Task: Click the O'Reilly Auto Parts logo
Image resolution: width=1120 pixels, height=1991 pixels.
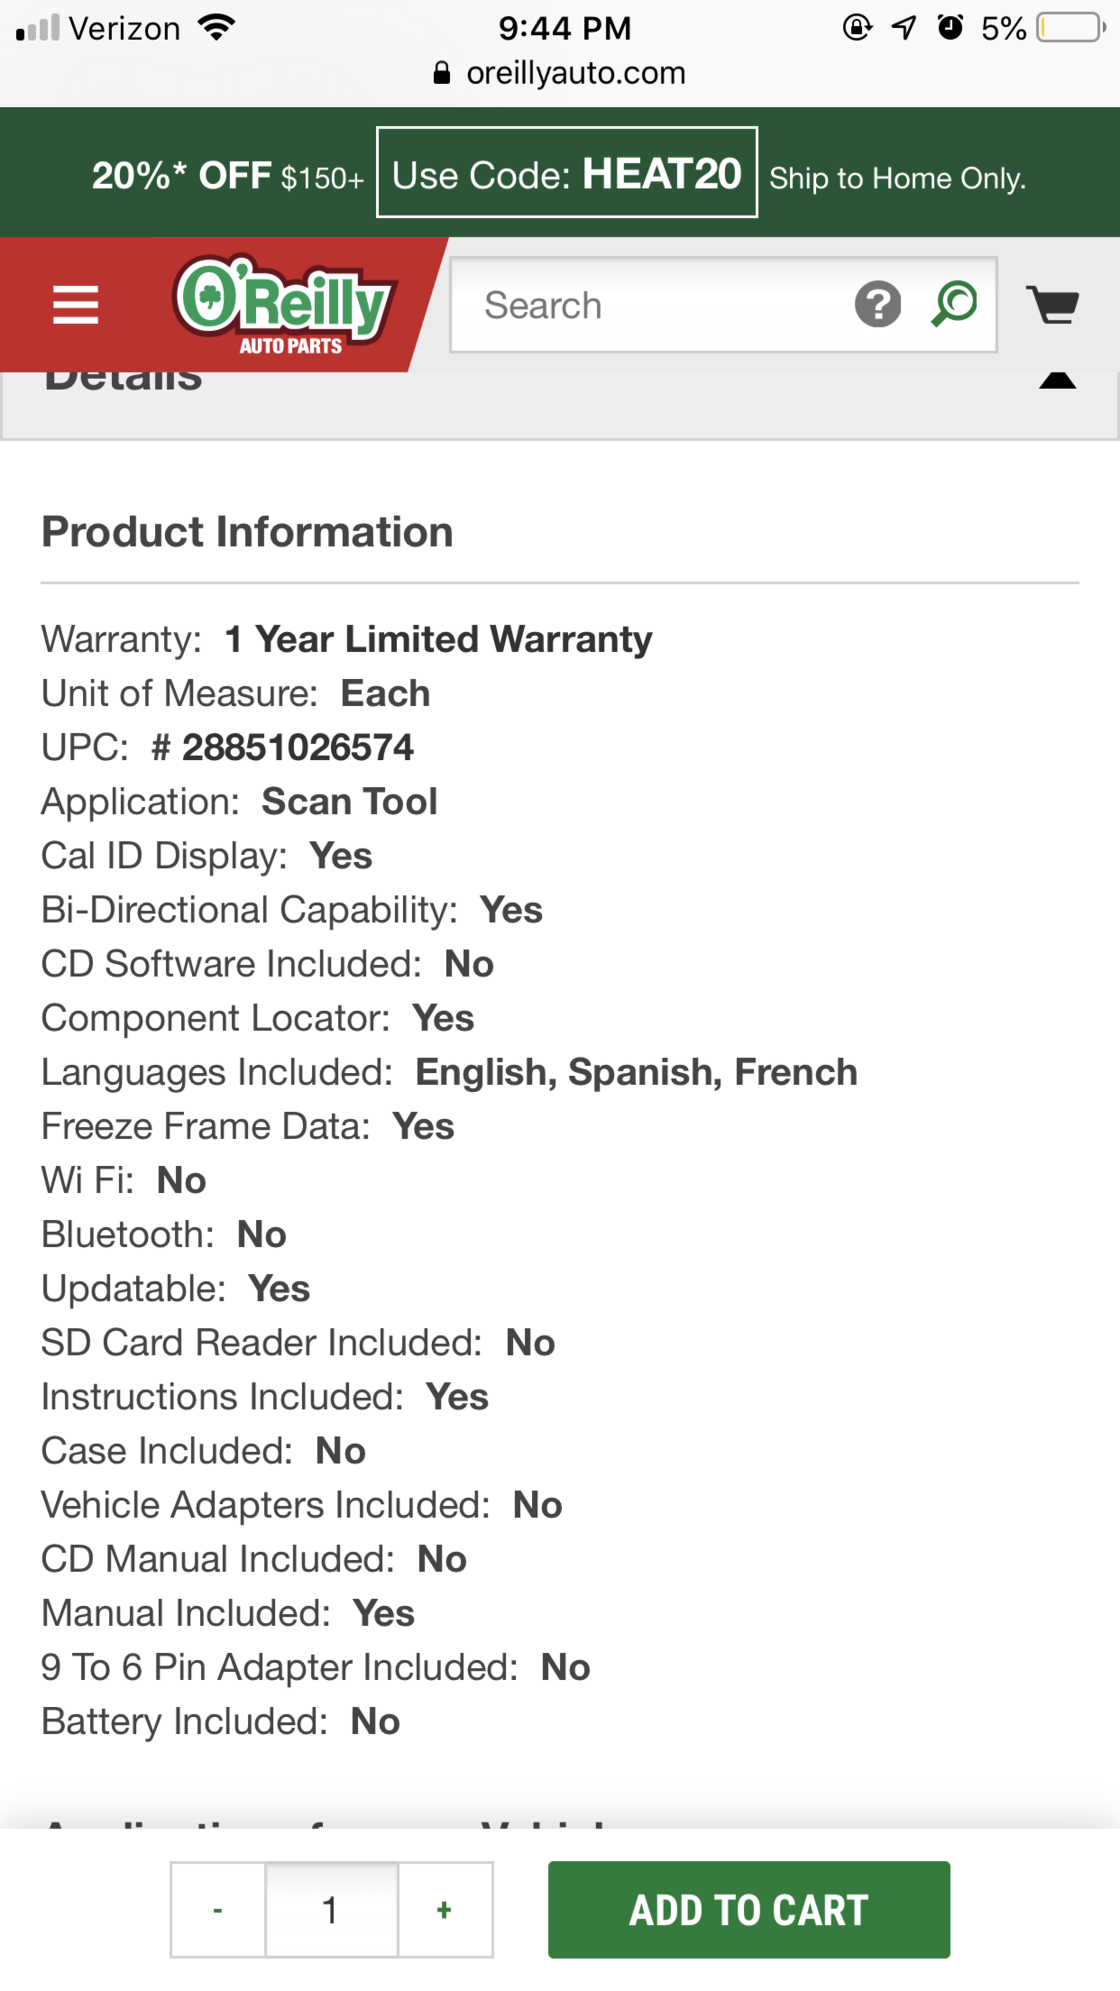Action: tap(286, 305)
